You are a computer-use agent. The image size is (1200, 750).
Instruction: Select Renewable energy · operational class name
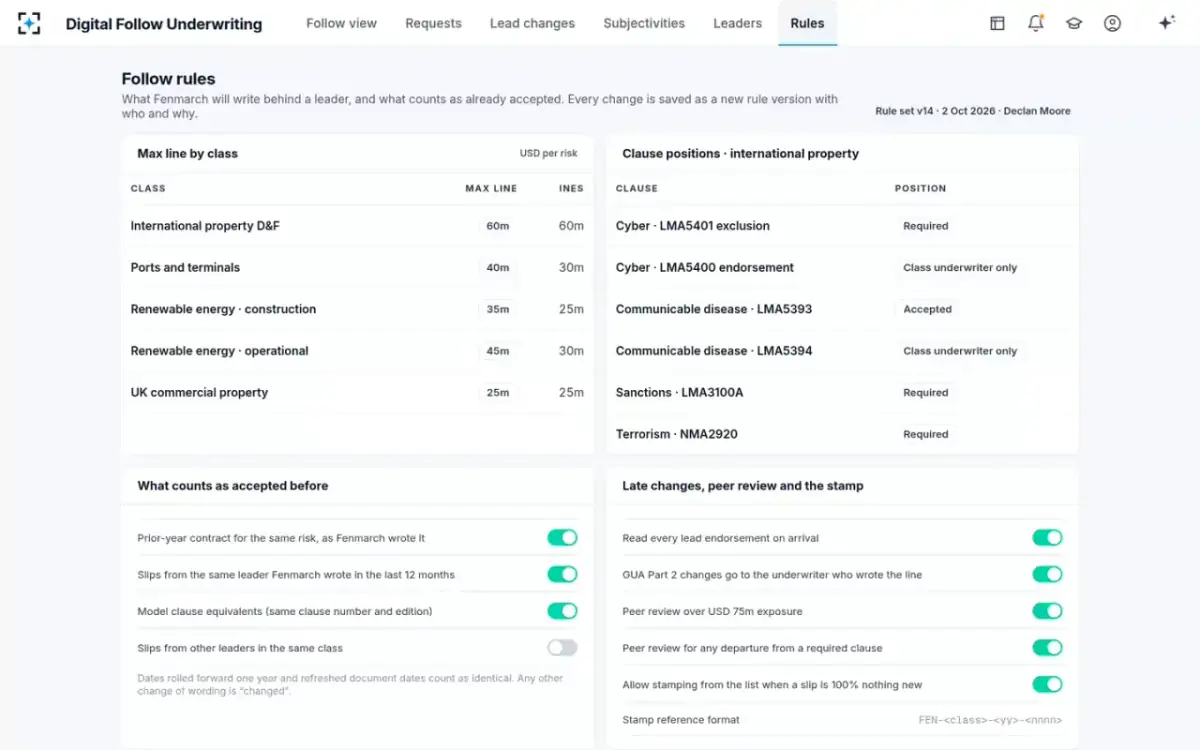coord(219,351)
